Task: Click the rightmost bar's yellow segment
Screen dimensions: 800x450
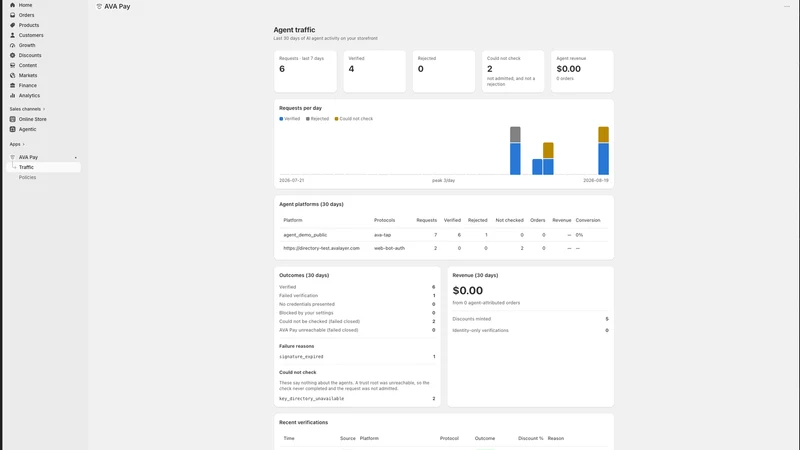Action: coord(603,134)
